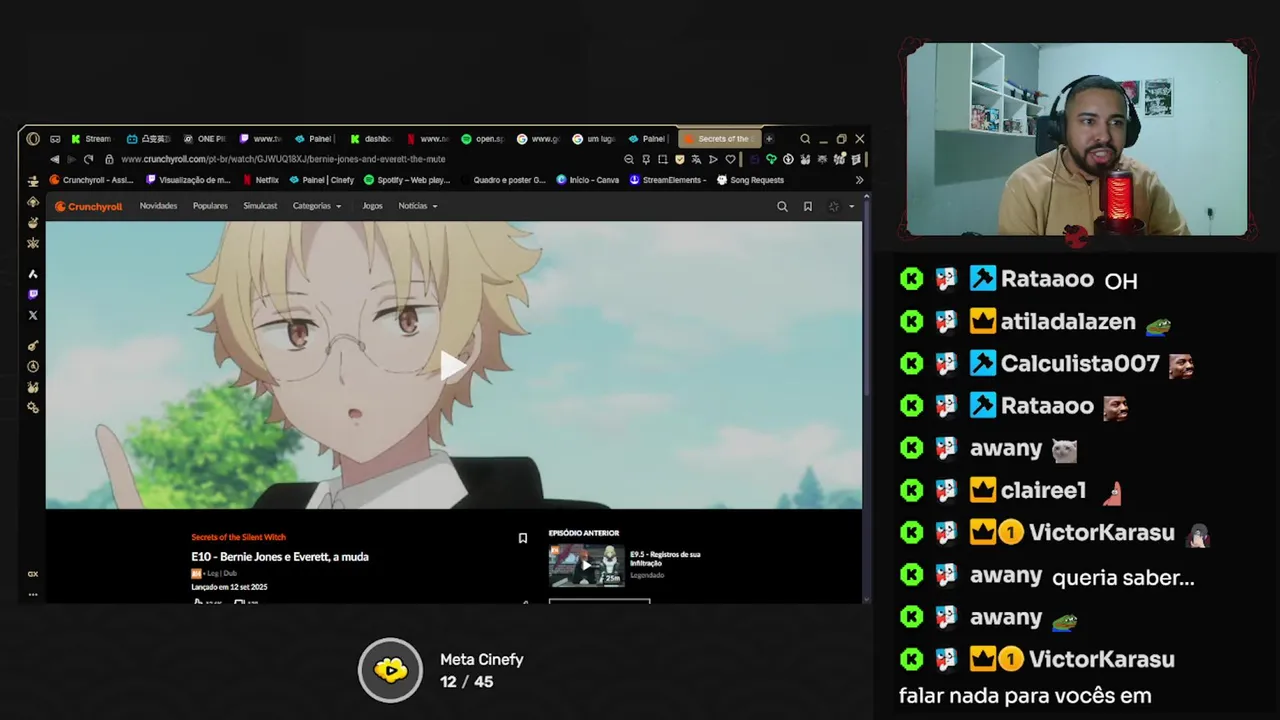
Task: Click the lock icon in address bar
Action: coord(109,159)
